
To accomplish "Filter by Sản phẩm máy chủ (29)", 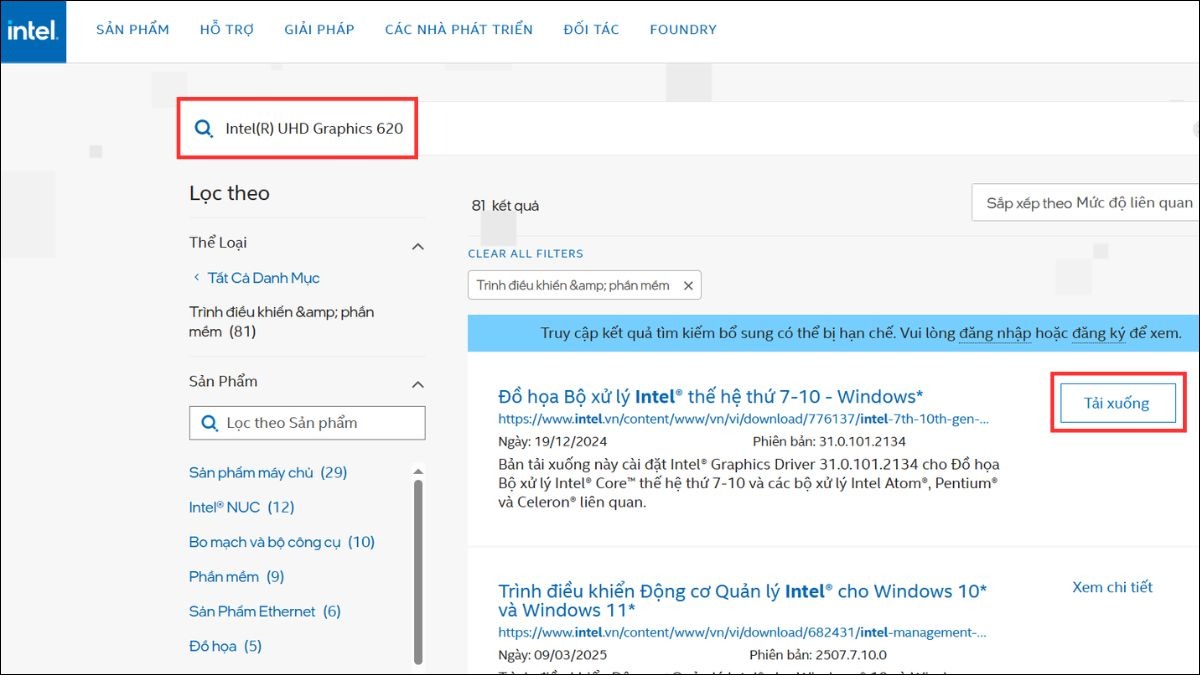I will (x=268, y=472).
